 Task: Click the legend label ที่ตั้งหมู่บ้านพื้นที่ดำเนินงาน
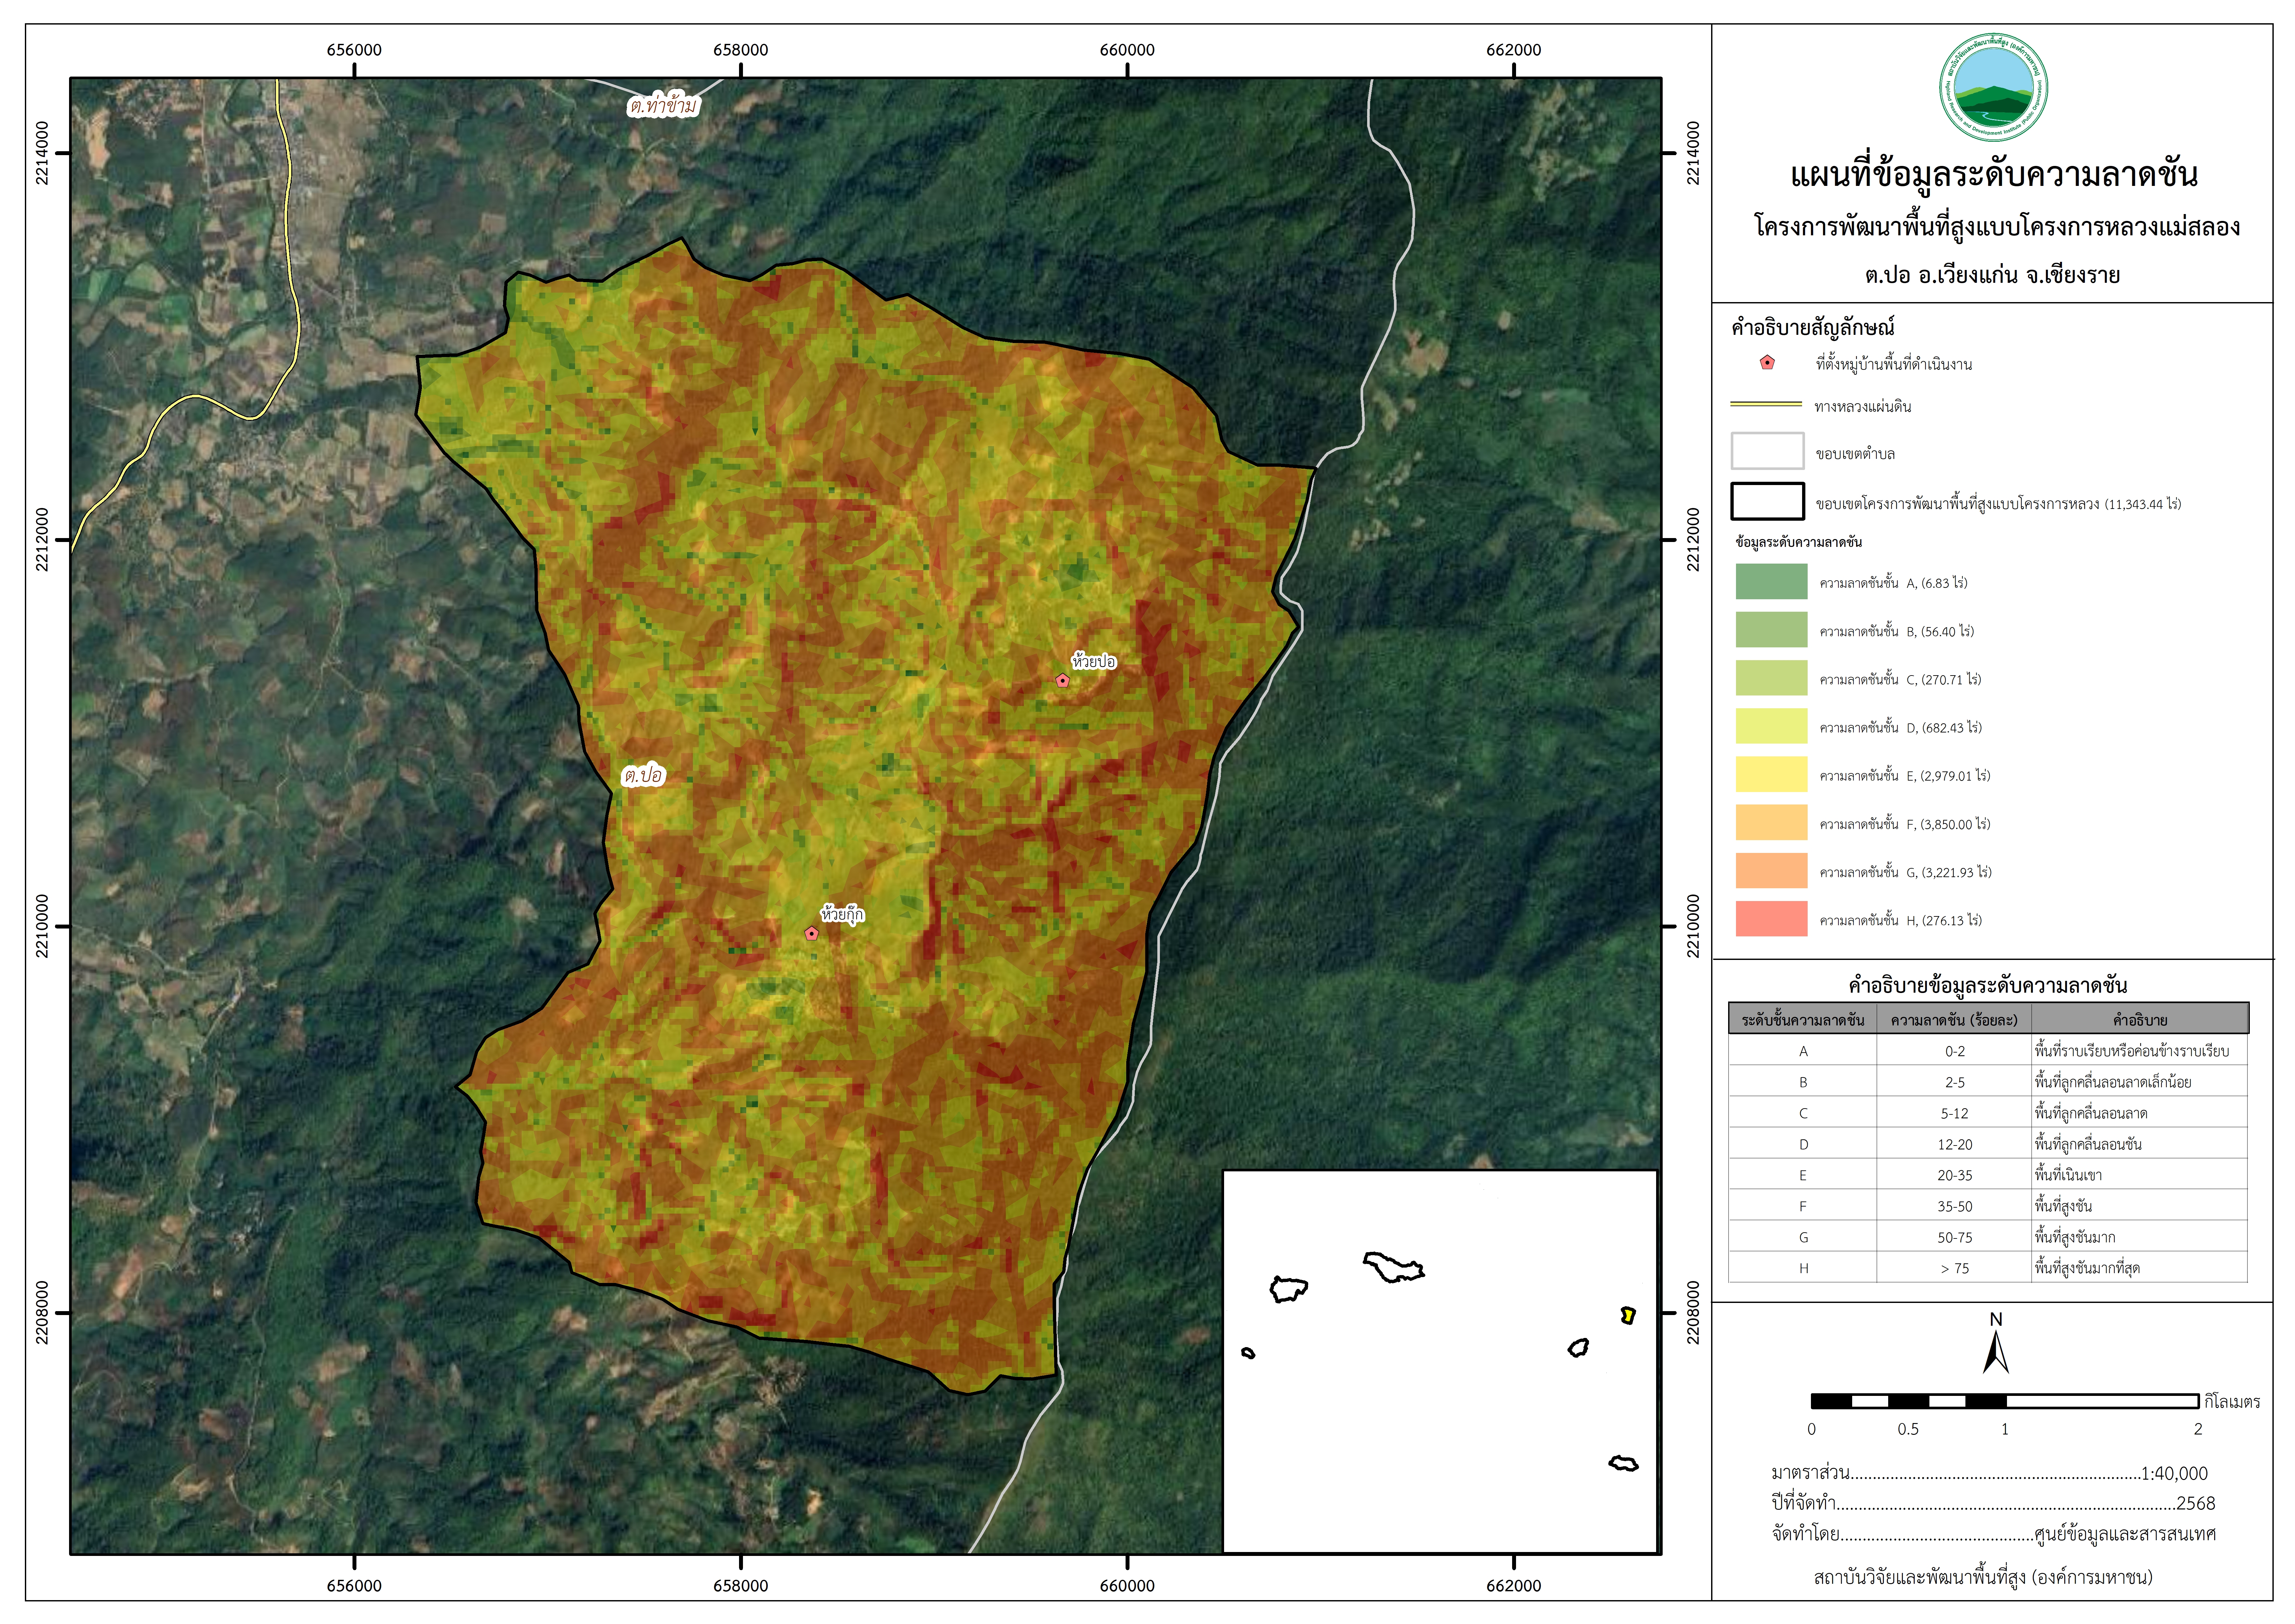(1894, 364)
